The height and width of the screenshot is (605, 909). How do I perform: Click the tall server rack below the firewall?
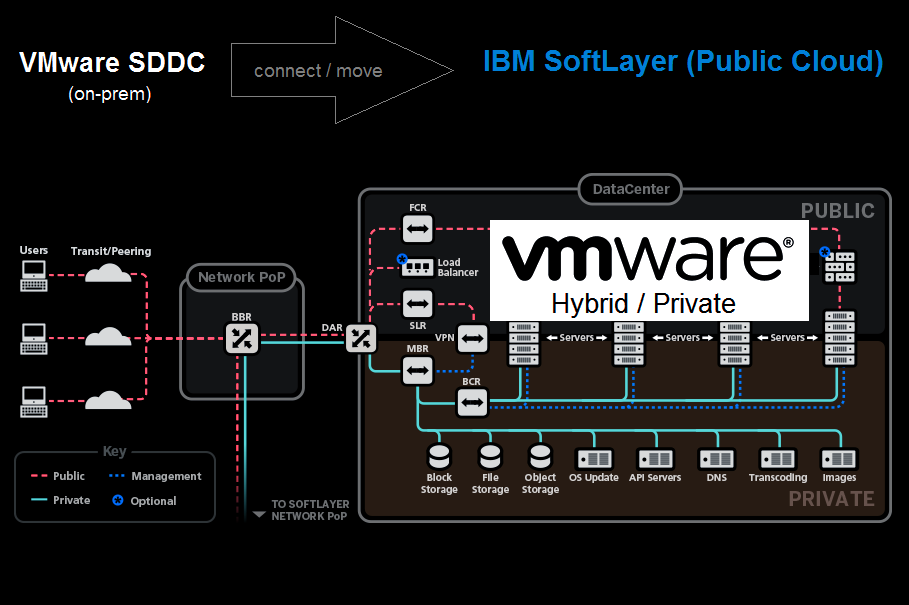pyautogui.click(x=839, y=338)
